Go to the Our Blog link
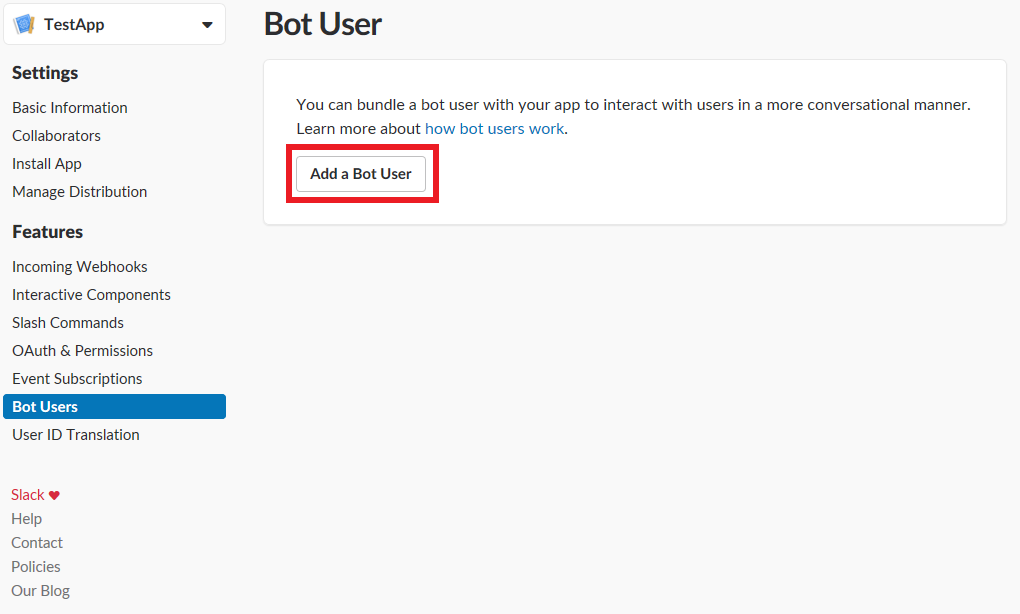 point(40,590)
